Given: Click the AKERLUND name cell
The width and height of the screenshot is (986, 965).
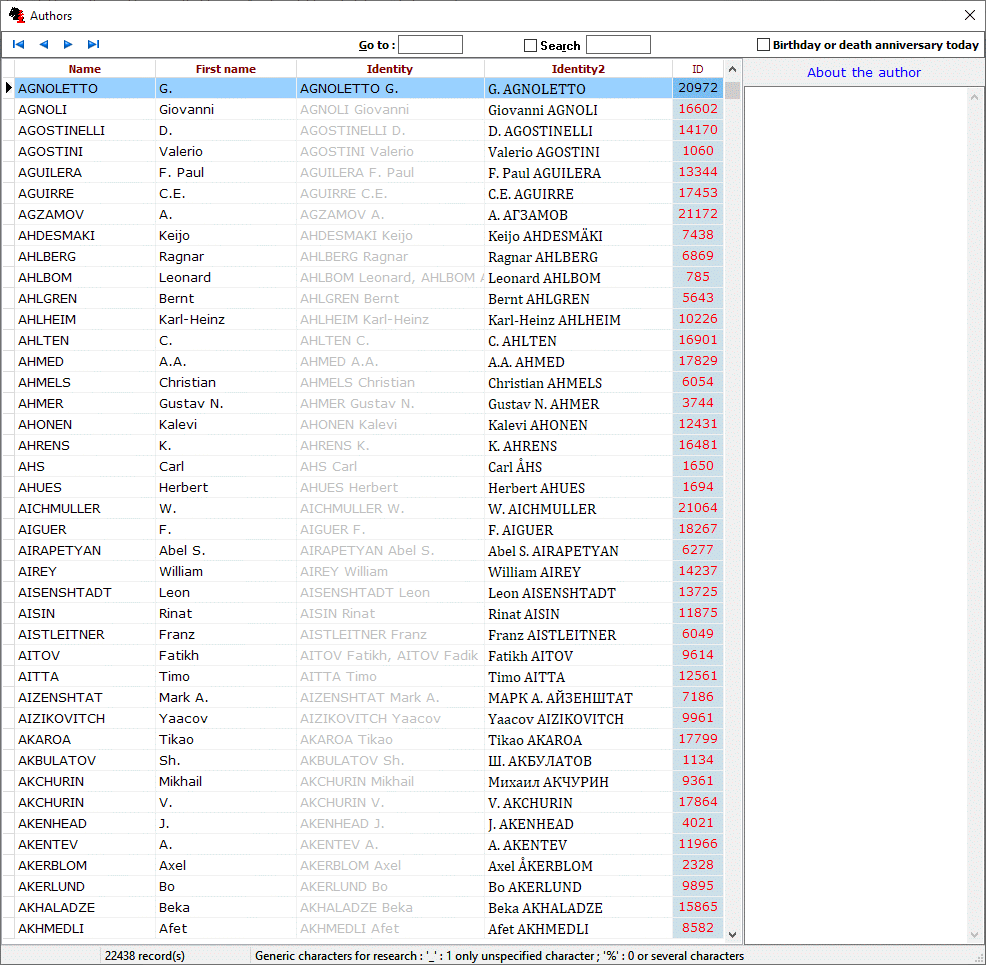Looking at the screenshot, I should 85,886.
